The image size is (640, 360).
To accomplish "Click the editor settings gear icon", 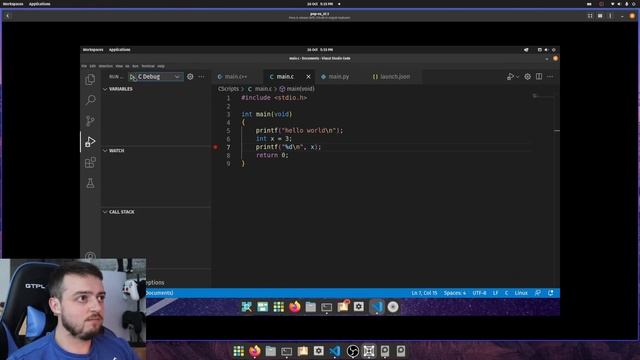I will (x=527, y=76).
